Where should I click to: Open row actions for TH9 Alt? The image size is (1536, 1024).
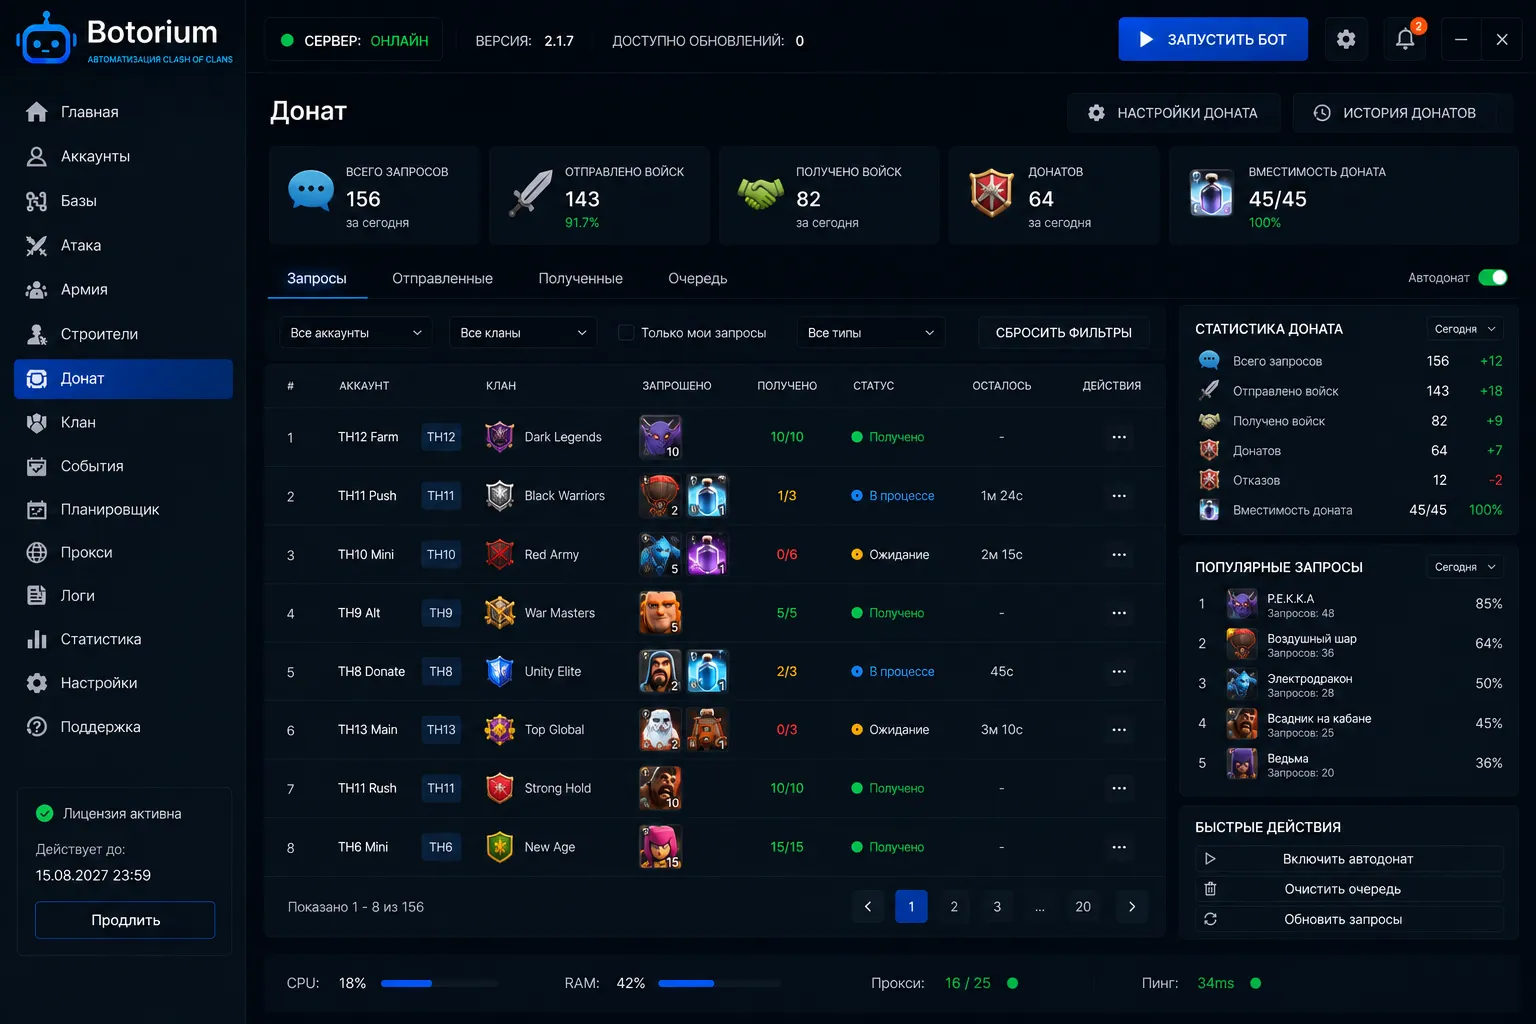click(1119, 613)
